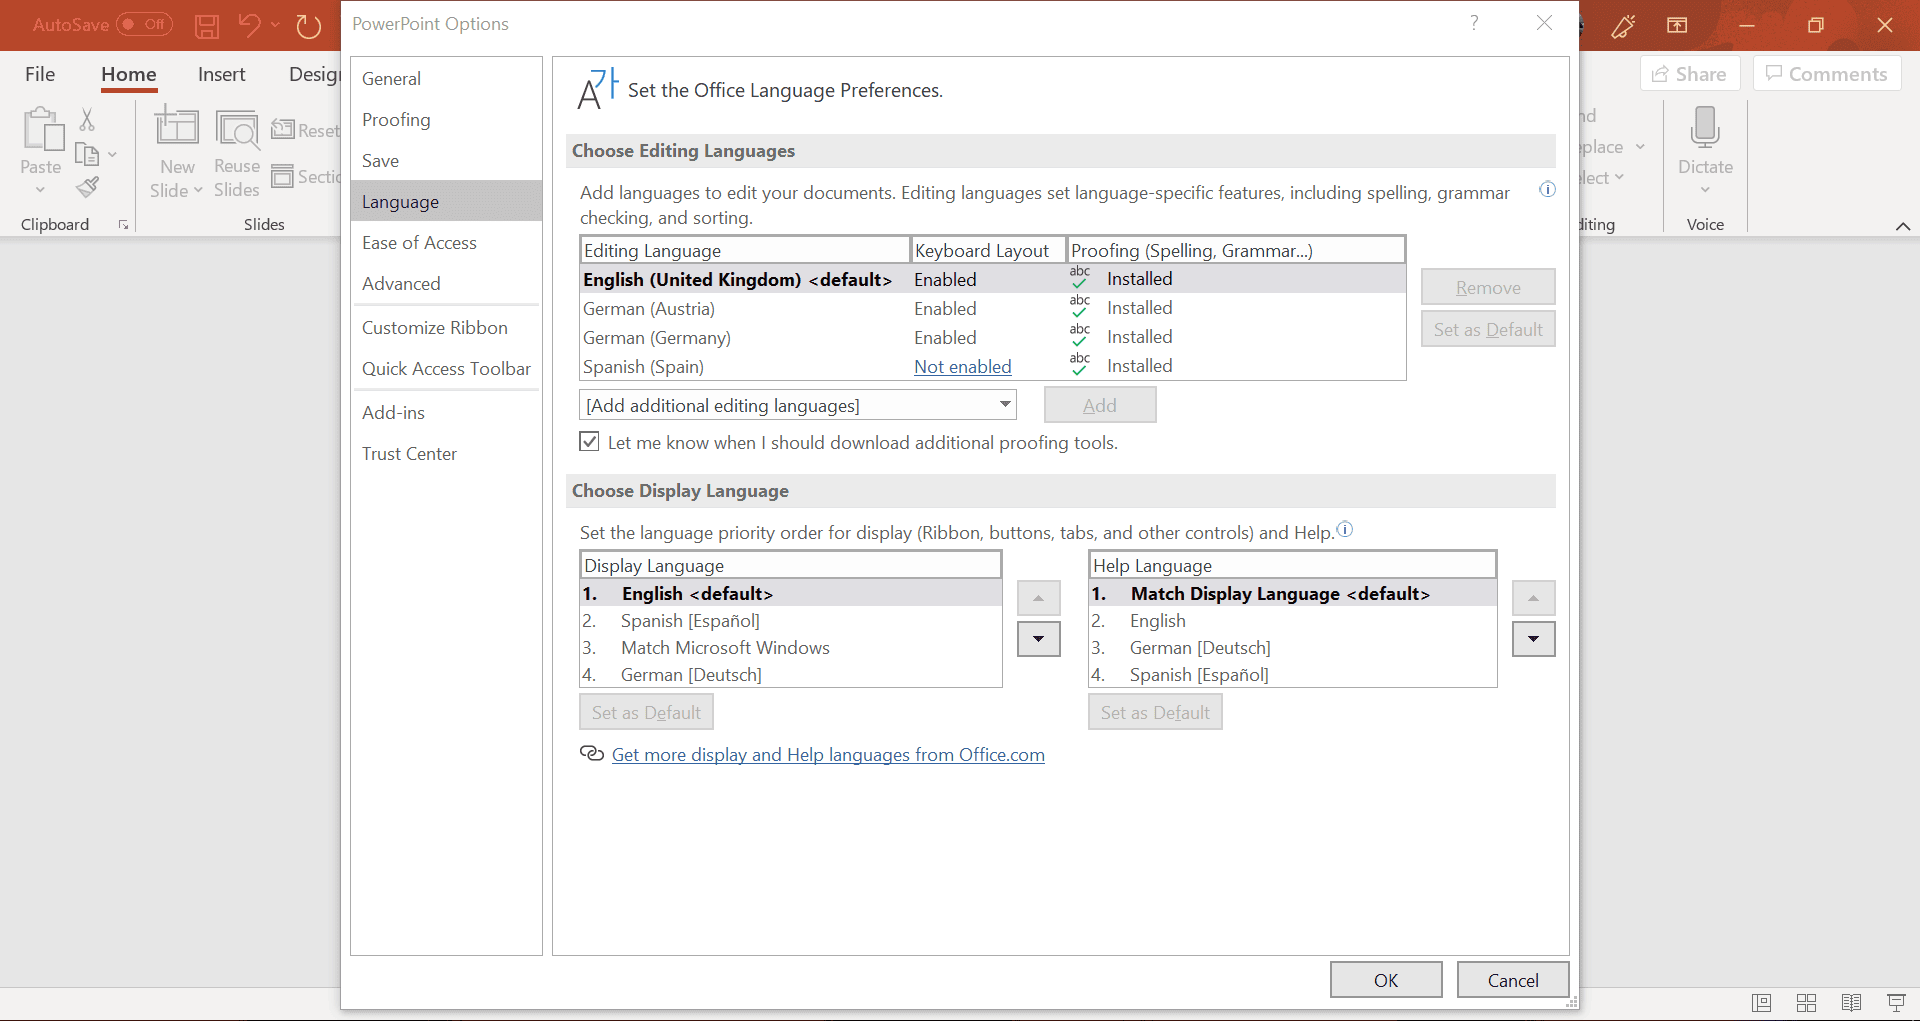
Task: Click the info icon beside editing languages description
Action: point(1547,189)
